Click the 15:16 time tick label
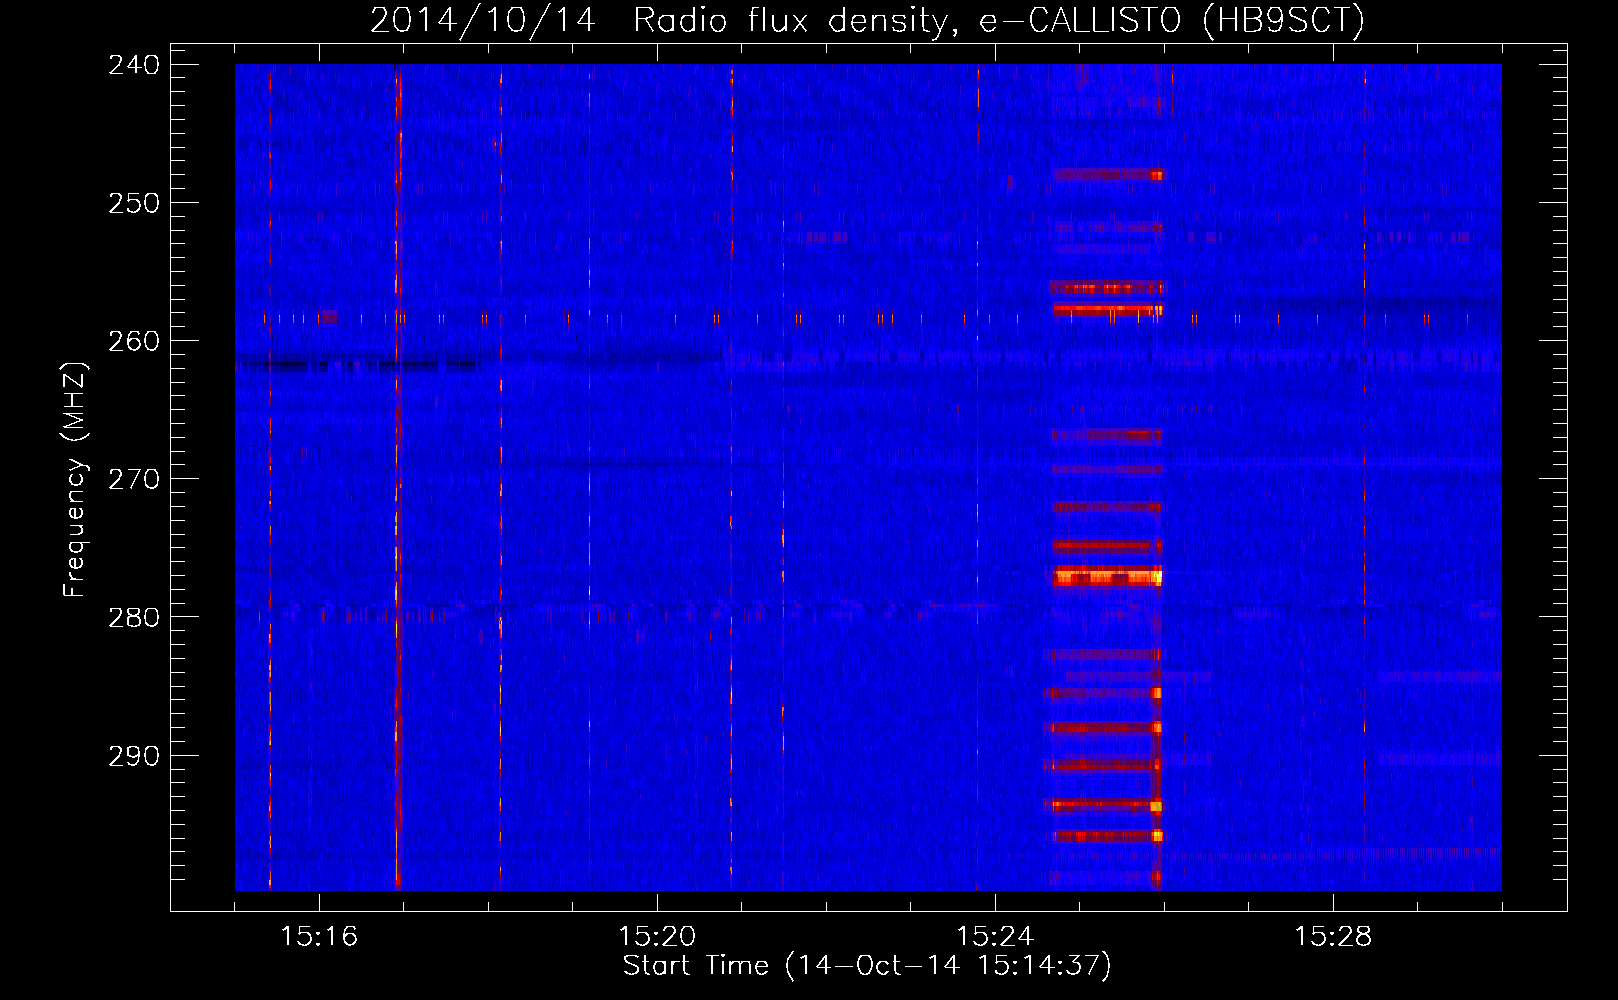The width and height of the screenshot is (1618, 1000). point(319,937)
